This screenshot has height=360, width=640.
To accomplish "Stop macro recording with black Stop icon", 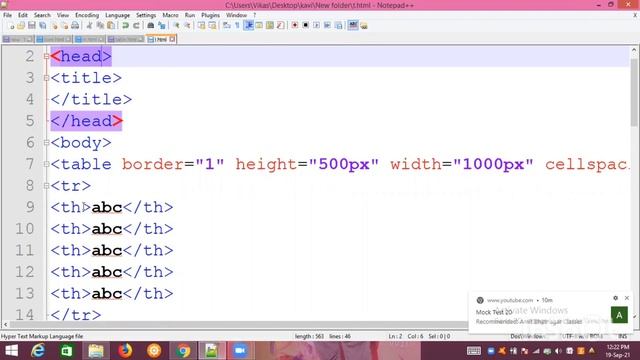I will click(305, 25).
